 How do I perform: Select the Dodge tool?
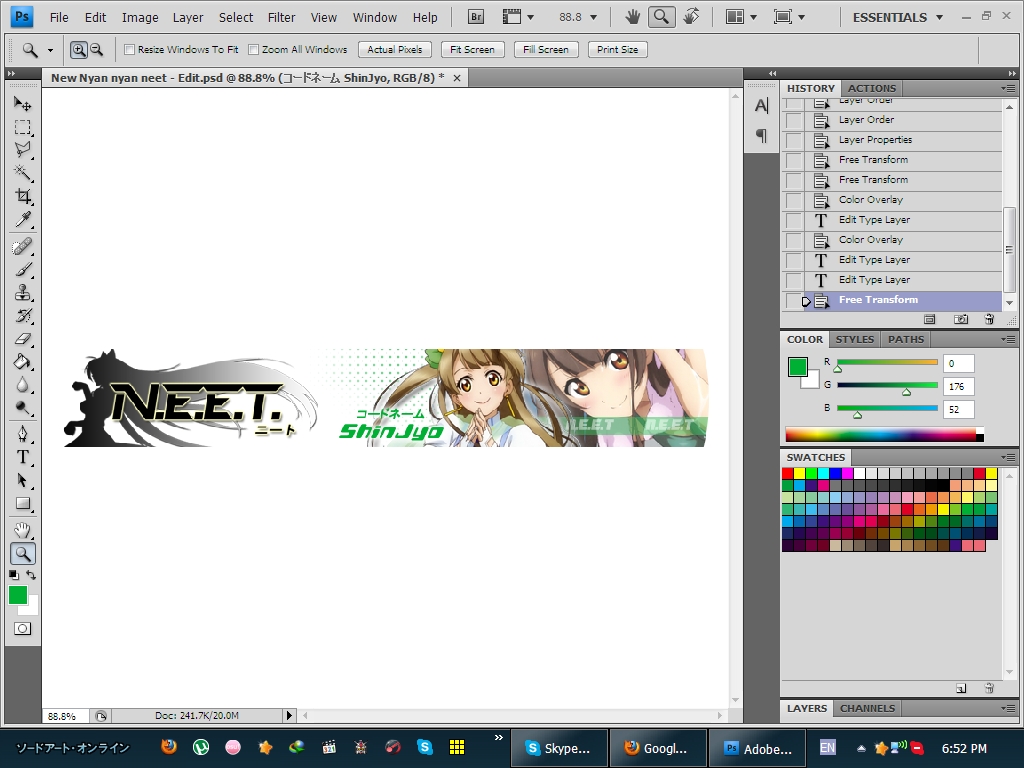pos(23,408)
